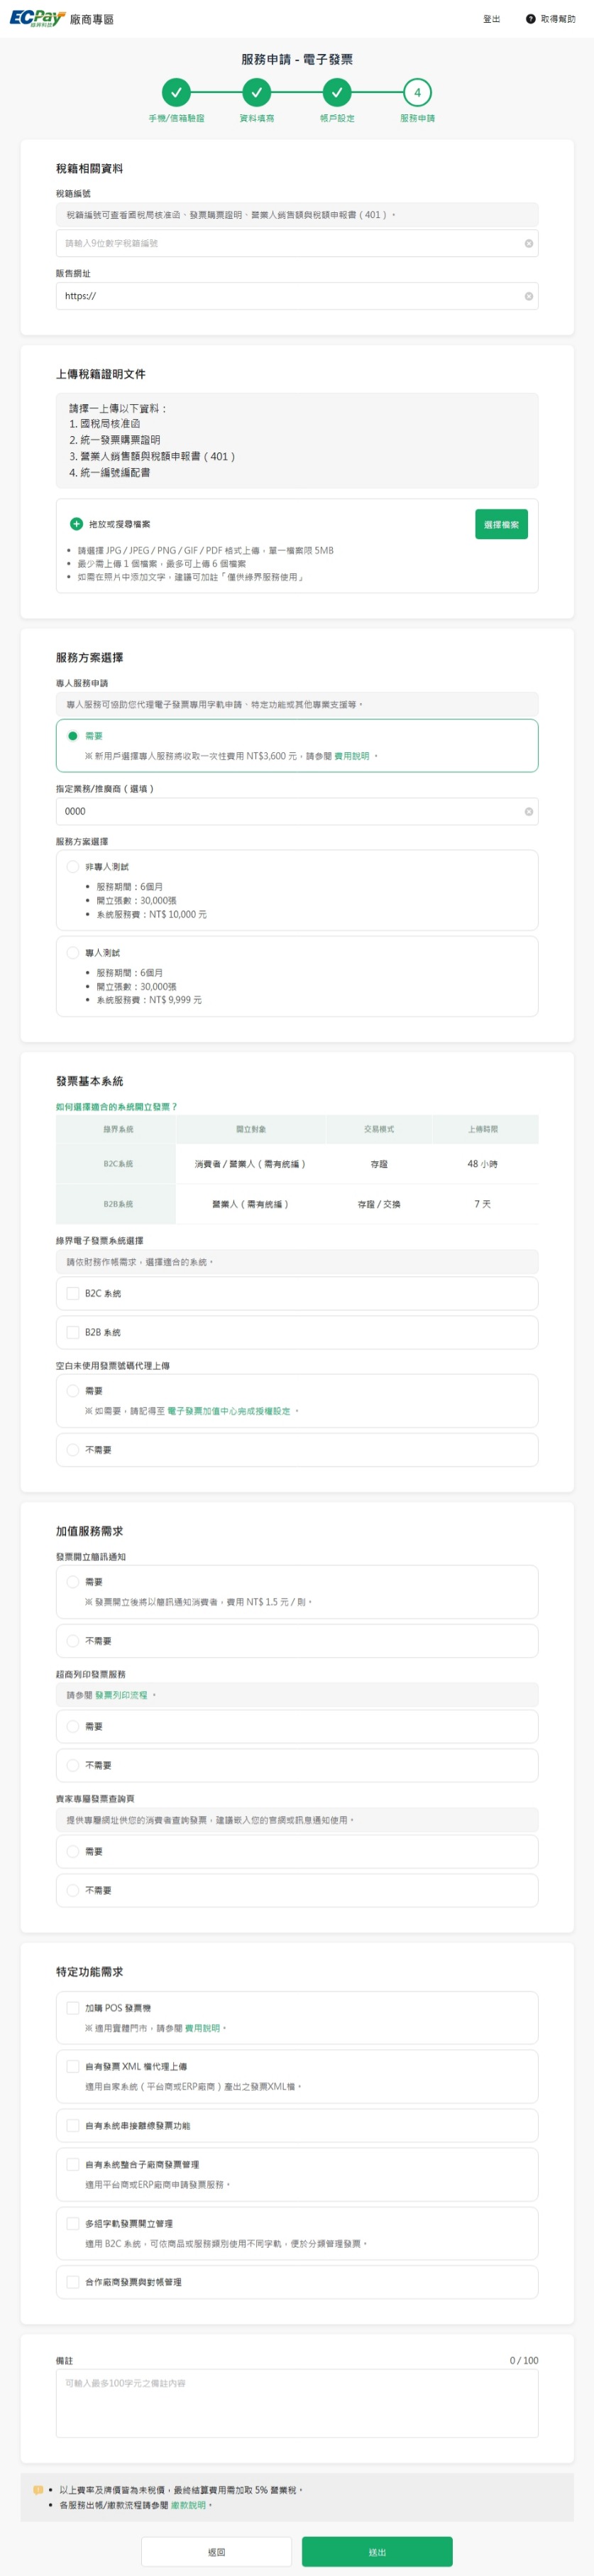The height and width of the screenshot is (2576, 594).
Task: Select the 非專人測試 service plan
Action: tap(73, 867)
